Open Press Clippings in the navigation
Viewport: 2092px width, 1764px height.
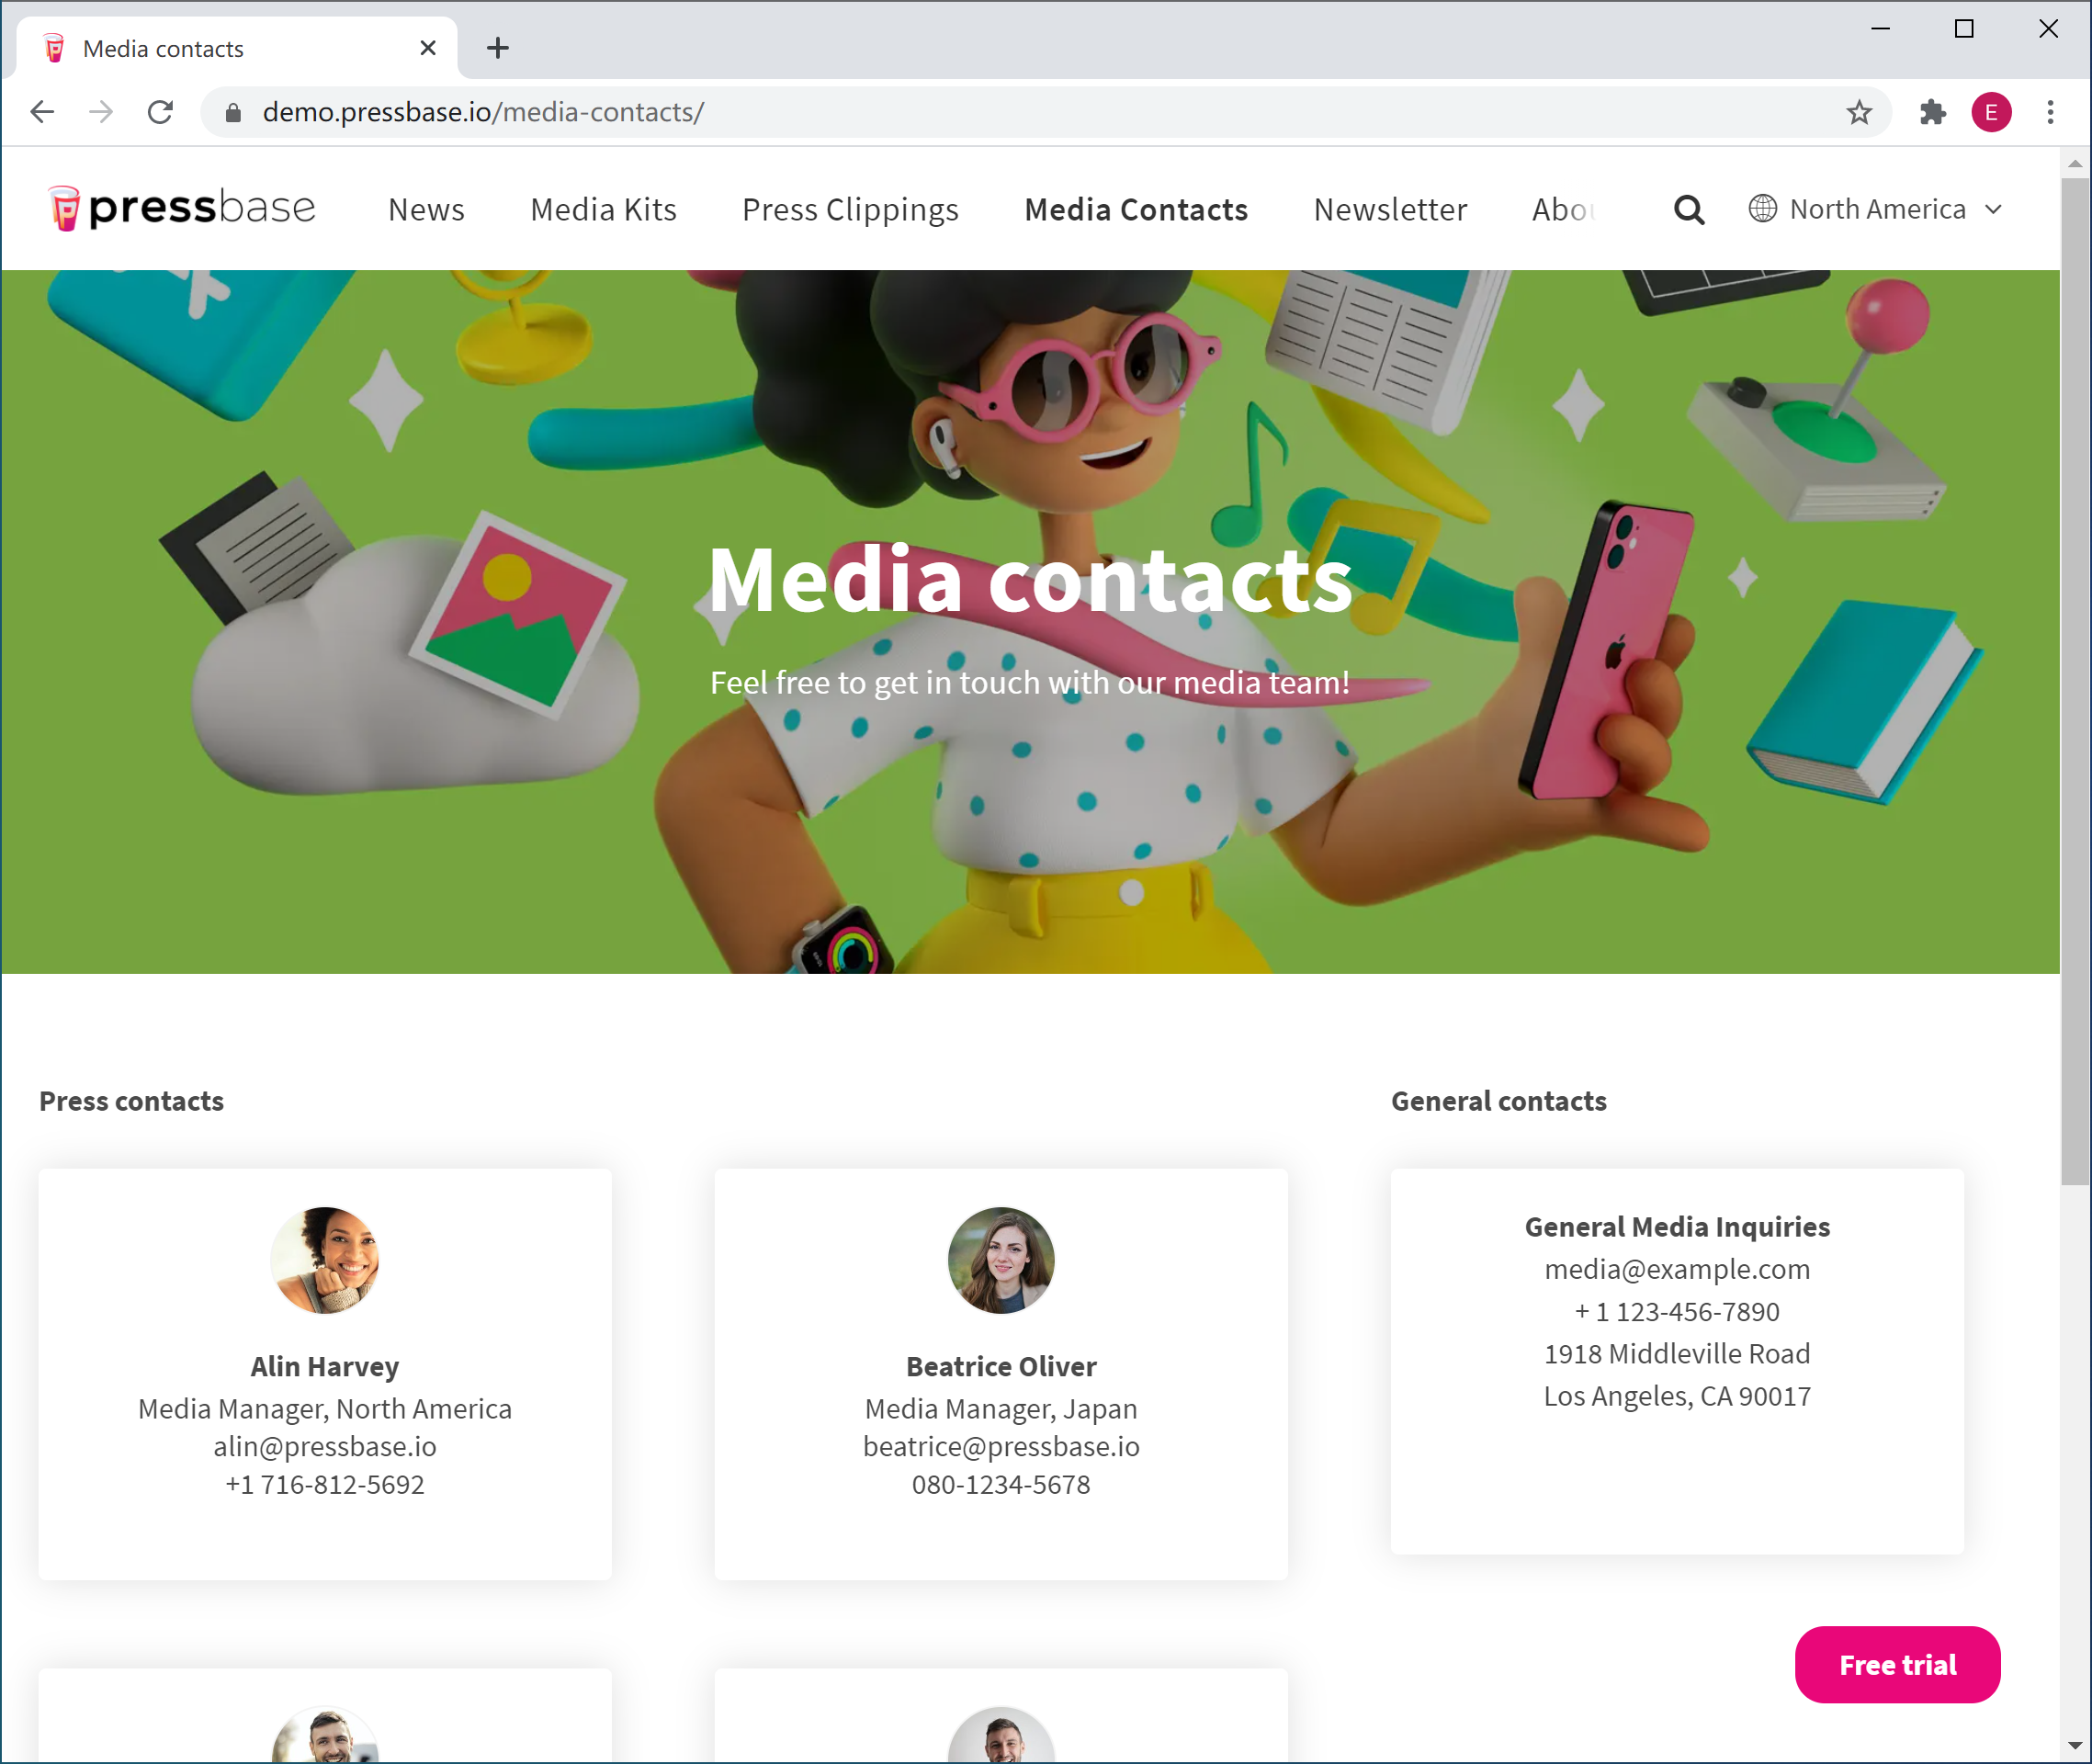(x=850, y=210)
